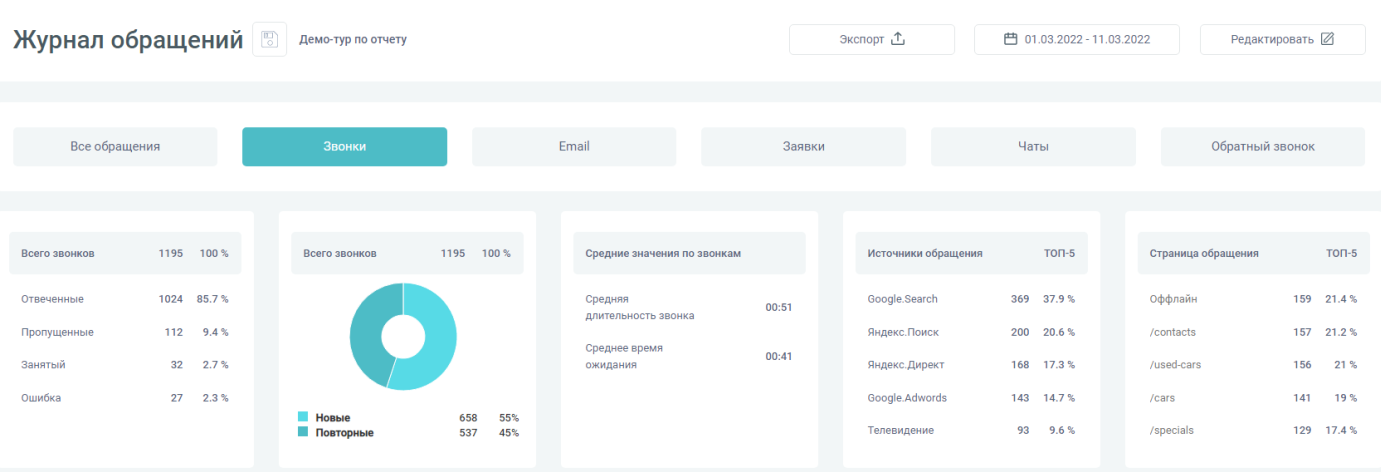The width and height of the screenshot is (1381, 472).
Task: Click the pencil edit icon
Action: point(1327,39)
